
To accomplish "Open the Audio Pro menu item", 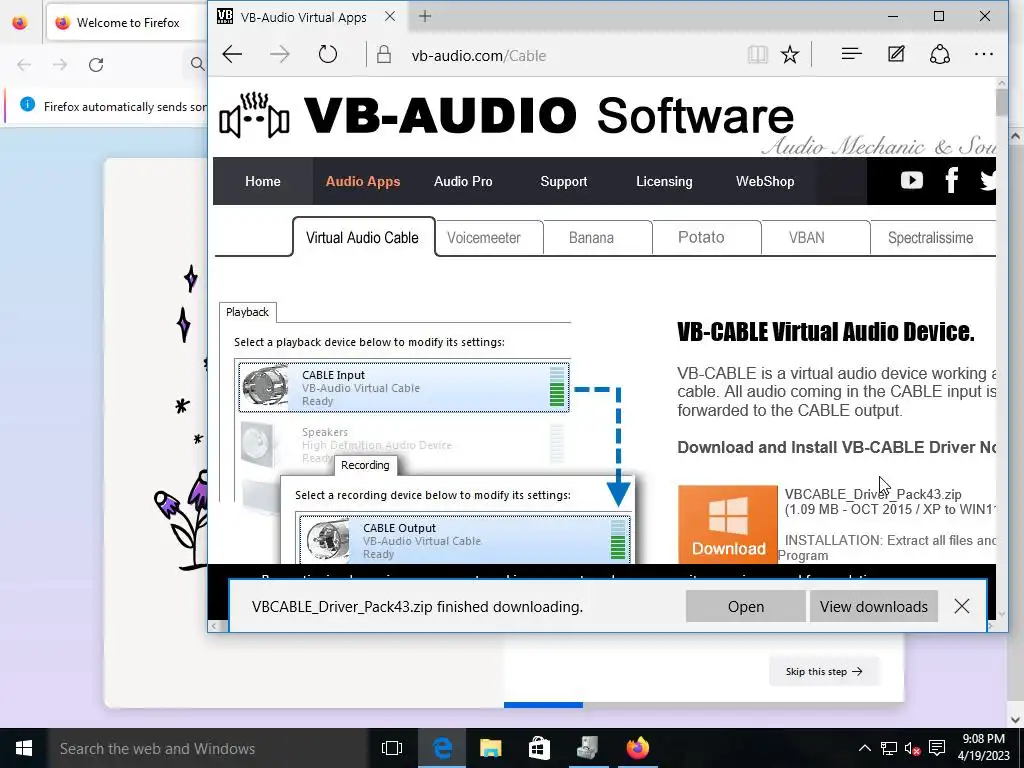I will (463, 182).
